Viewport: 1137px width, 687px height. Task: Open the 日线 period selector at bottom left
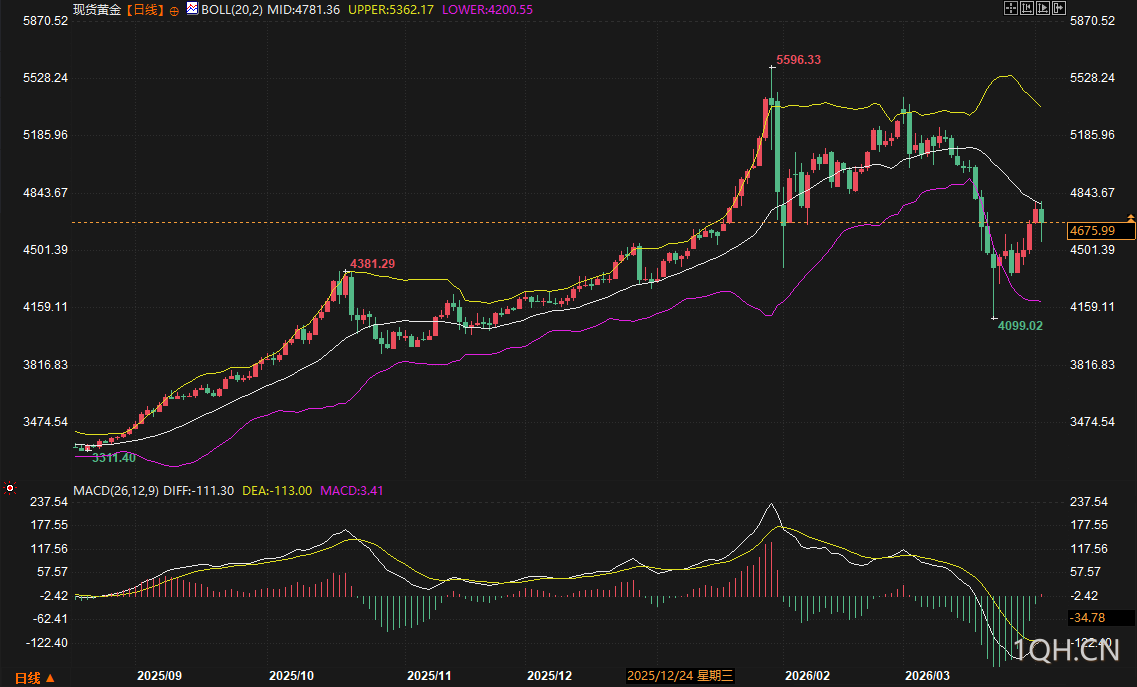coord(34,678)
